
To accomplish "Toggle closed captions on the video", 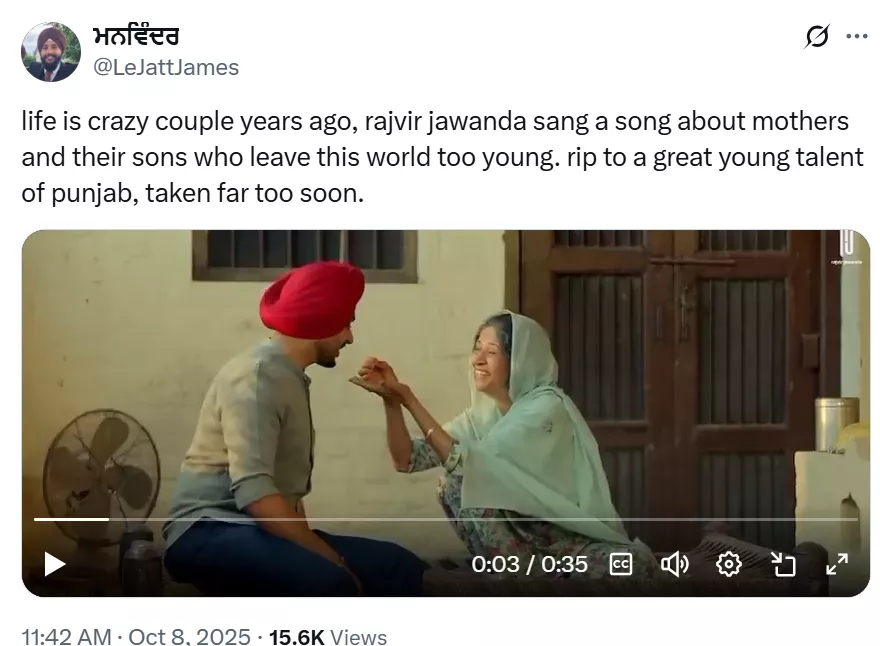I will coord(621,564).
